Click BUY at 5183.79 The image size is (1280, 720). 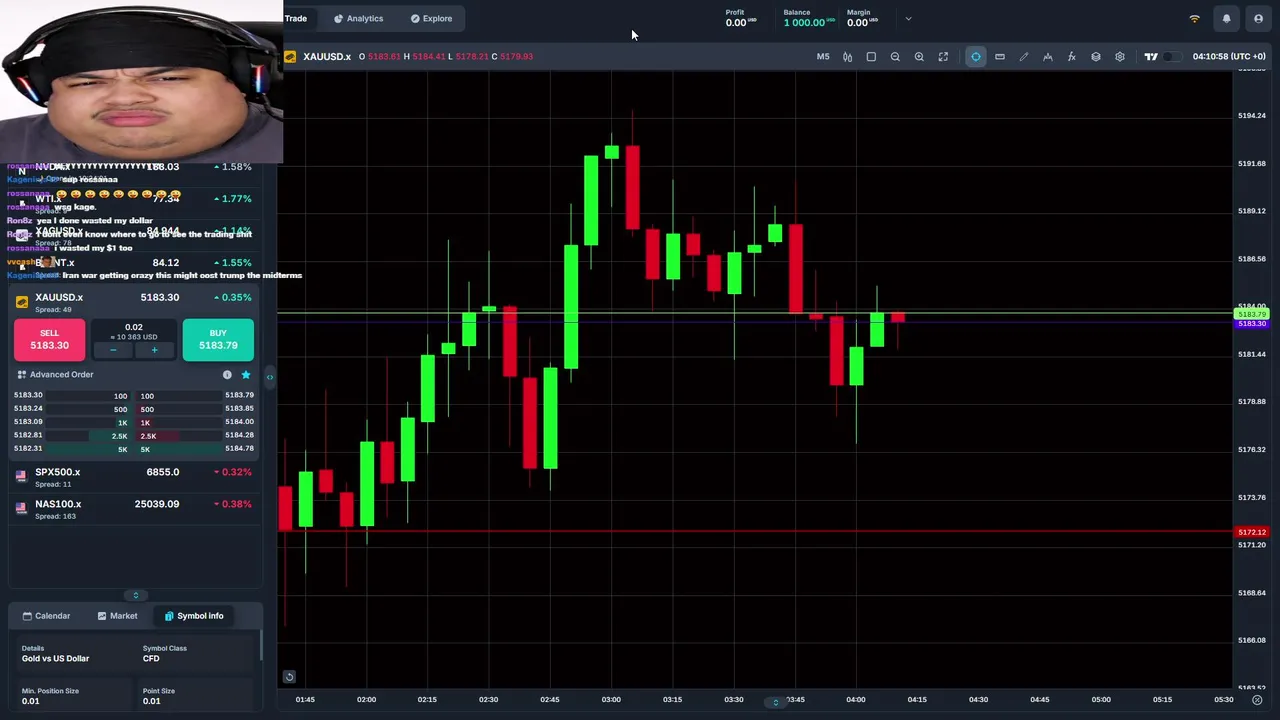pos(218,339)
